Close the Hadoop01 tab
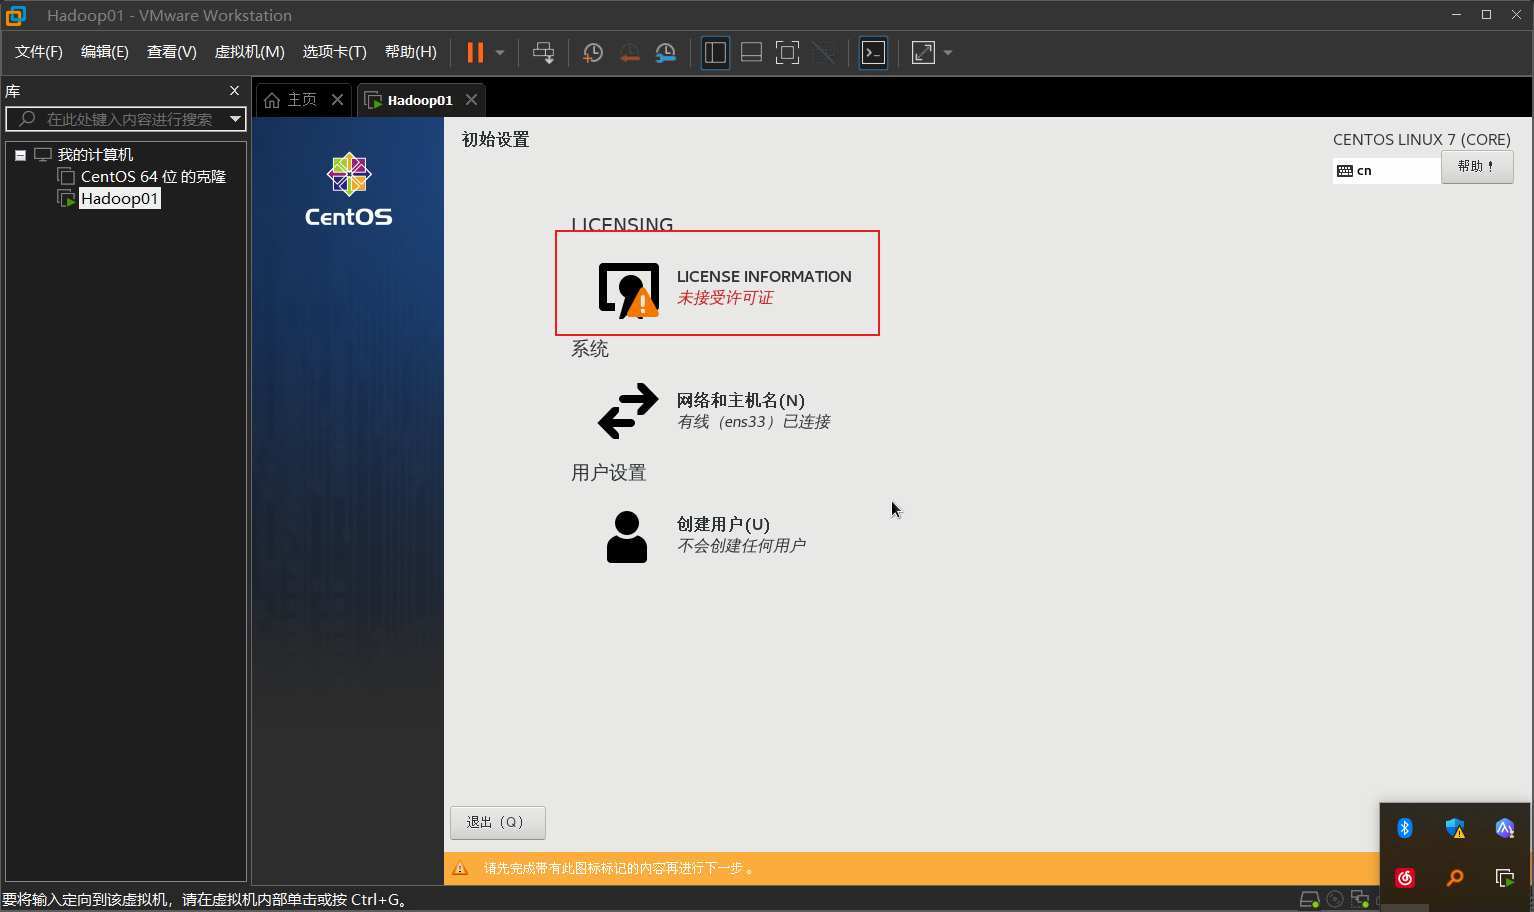 [471, 100]
